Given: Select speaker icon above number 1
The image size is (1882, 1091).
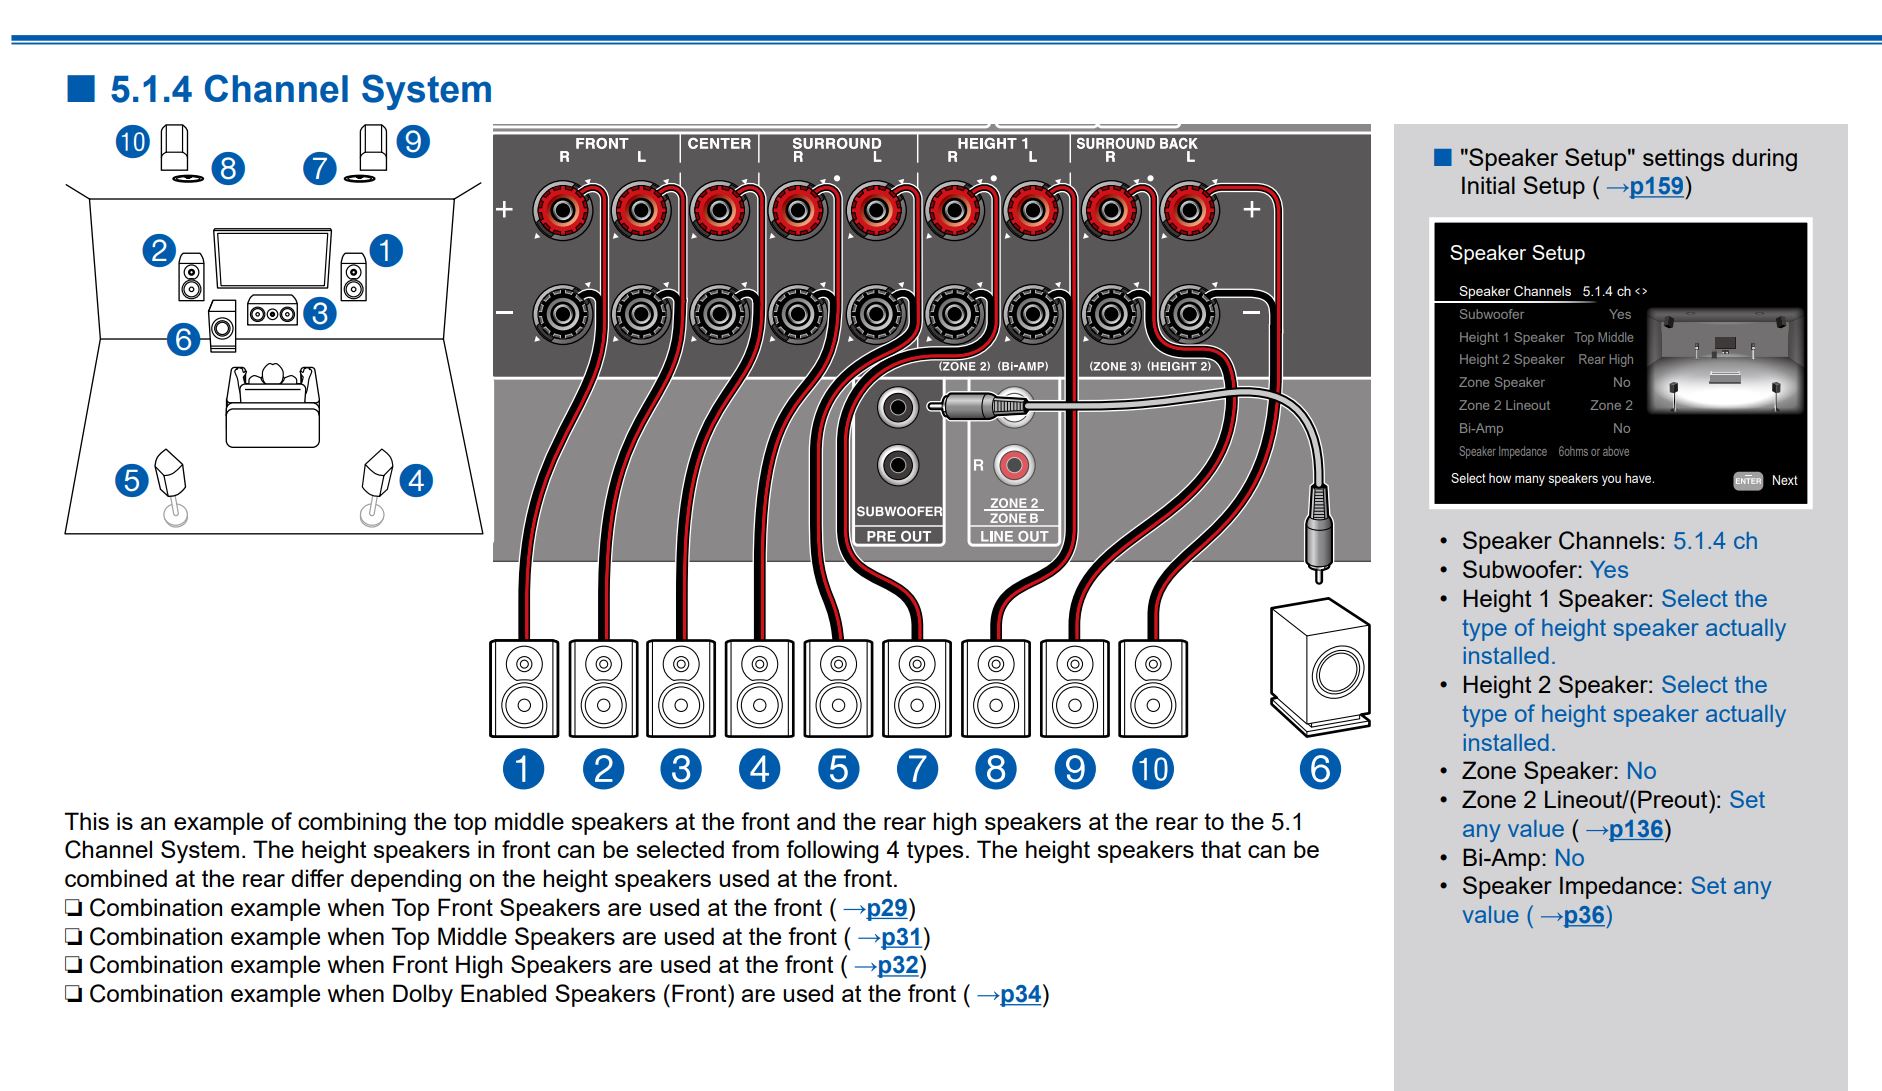Looking at the screenshot, I should [523, 689].
